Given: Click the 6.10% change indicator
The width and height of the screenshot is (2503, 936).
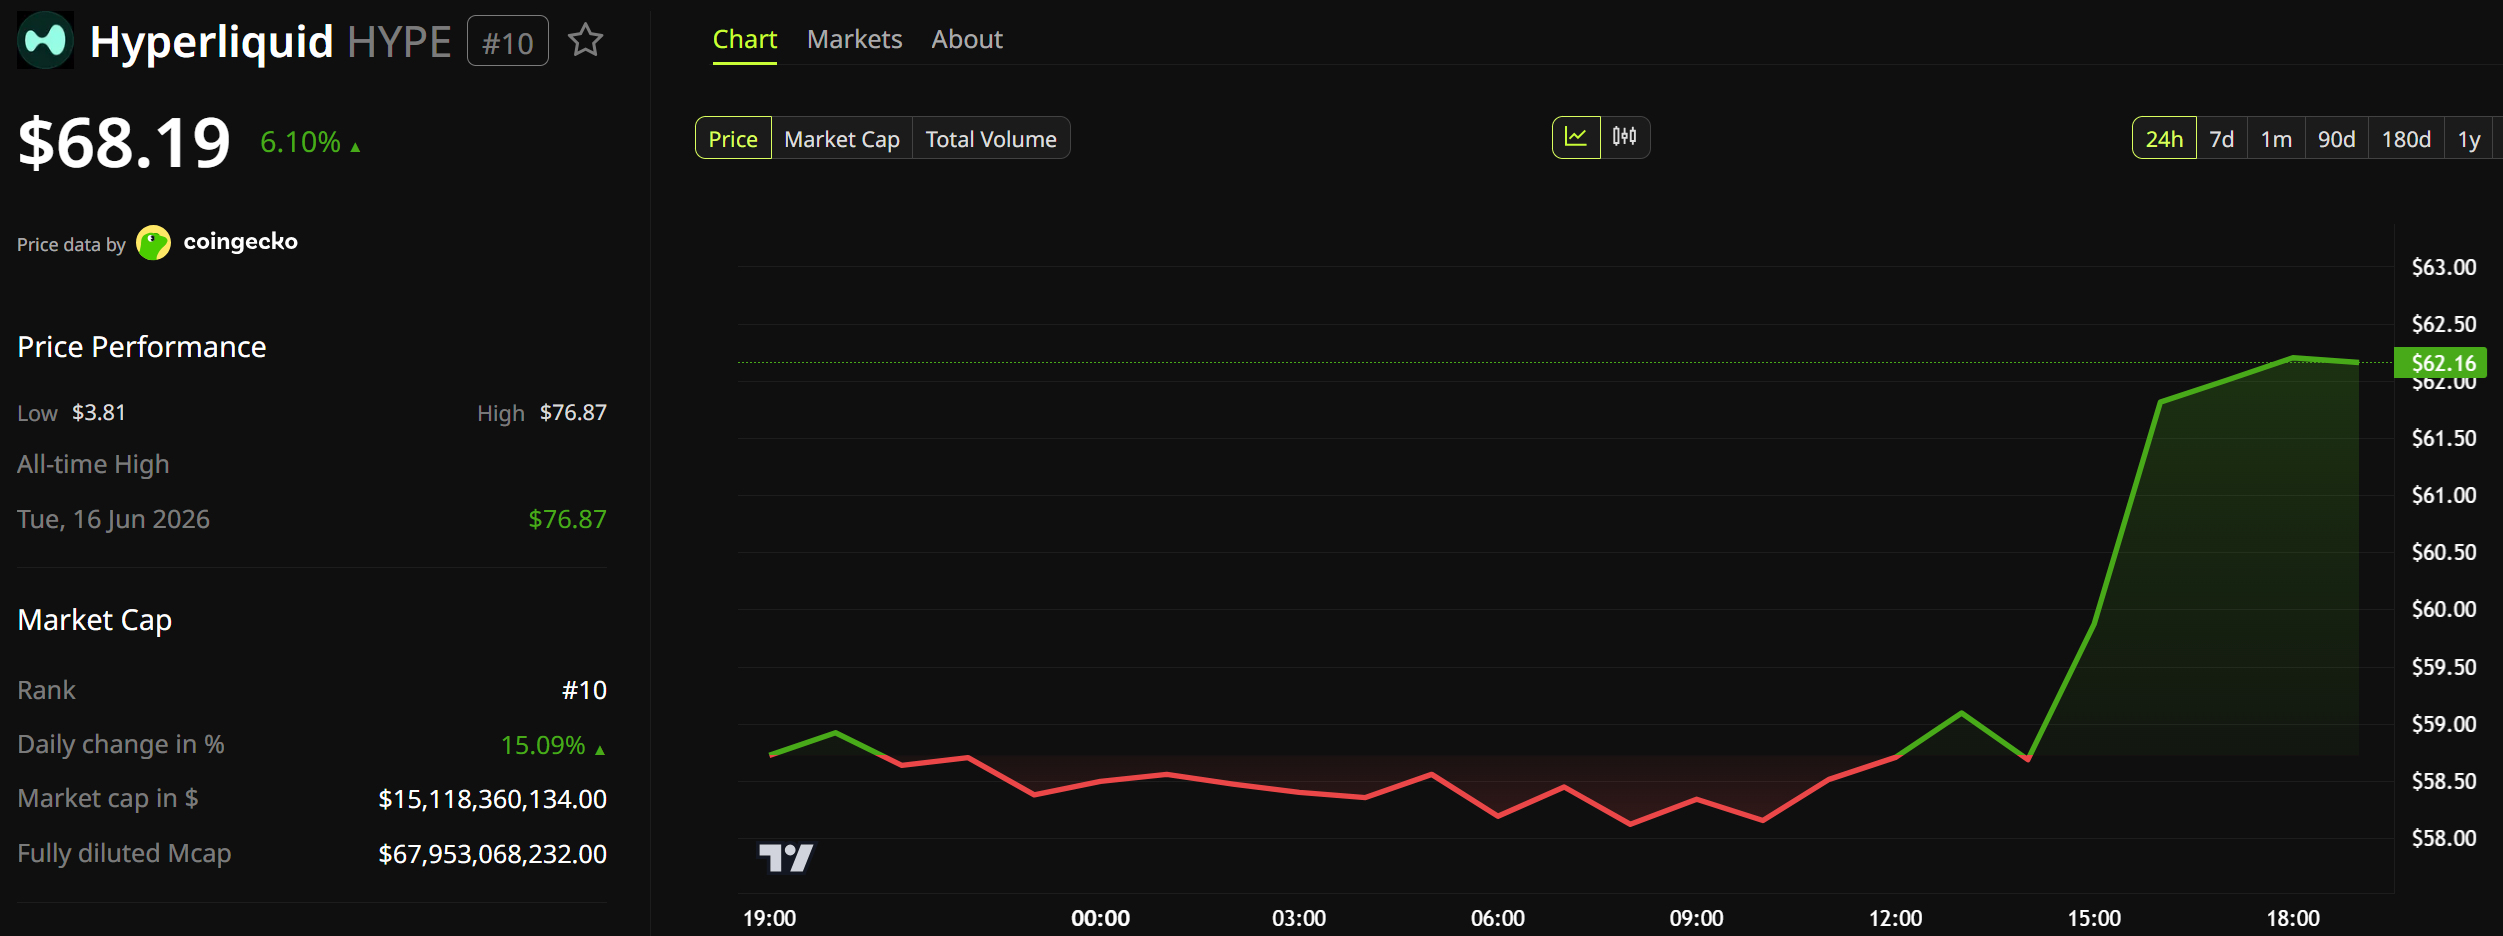Looking at the screenshot, I should pos(310,142).
